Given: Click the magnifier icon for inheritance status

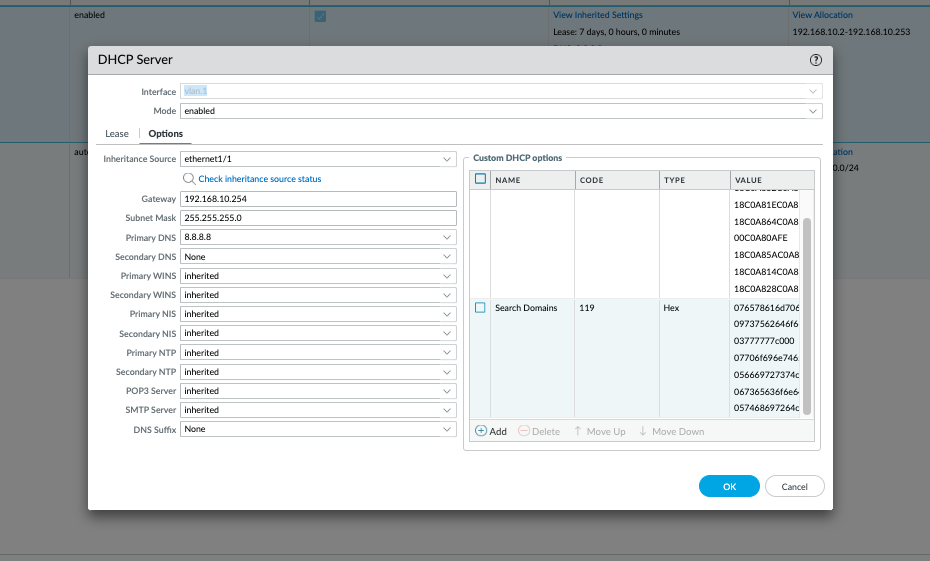Looking at the screenshot, I should [x=188, y=179].
